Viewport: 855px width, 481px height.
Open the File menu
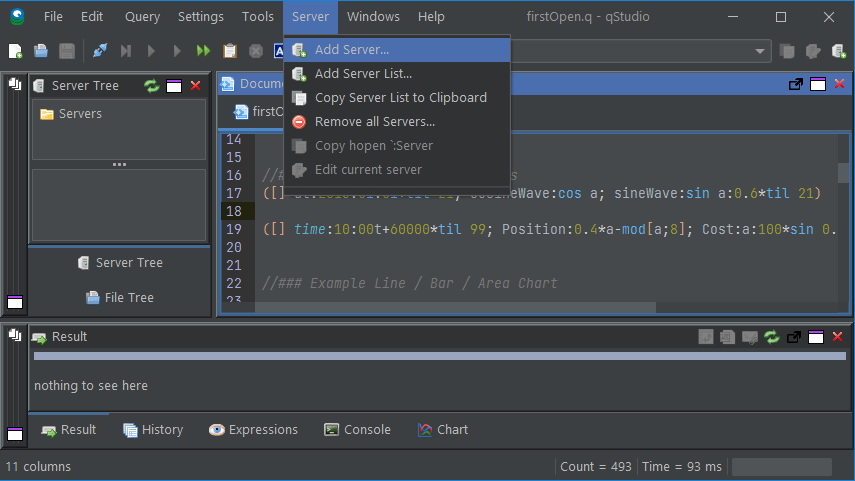click(53, 17)
